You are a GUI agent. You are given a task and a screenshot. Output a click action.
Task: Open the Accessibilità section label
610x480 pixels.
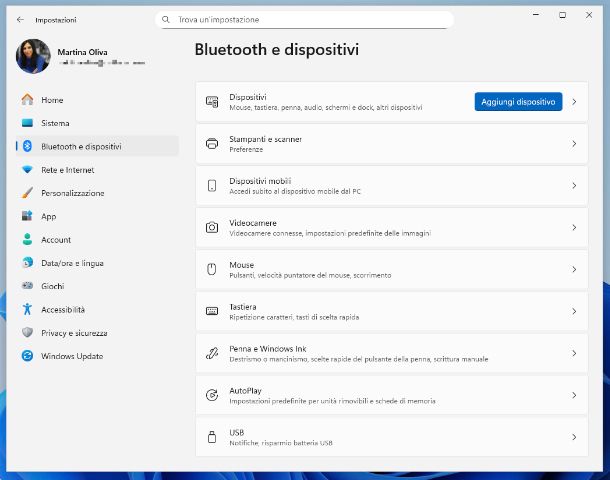click(63, 309)
